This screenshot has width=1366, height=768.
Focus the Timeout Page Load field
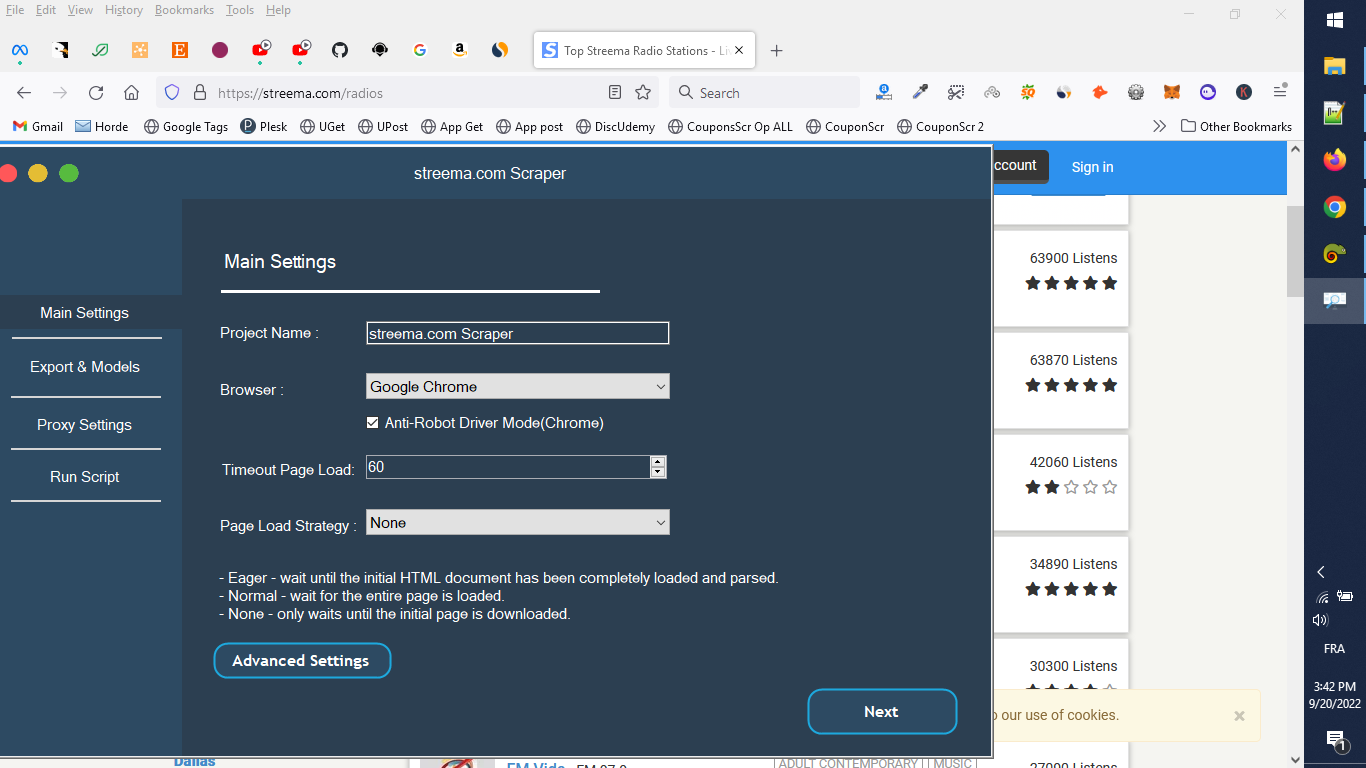coord(508,467)
